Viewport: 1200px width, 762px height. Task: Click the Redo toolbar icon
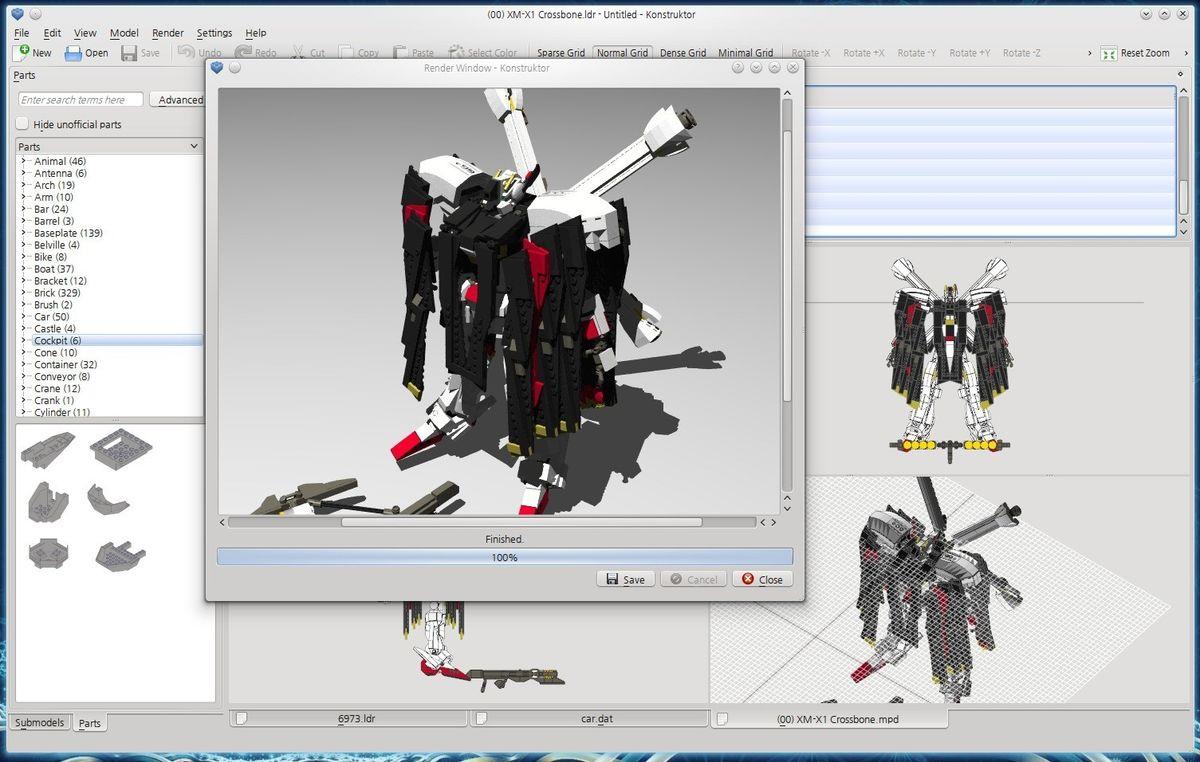[x=243, y=53]
